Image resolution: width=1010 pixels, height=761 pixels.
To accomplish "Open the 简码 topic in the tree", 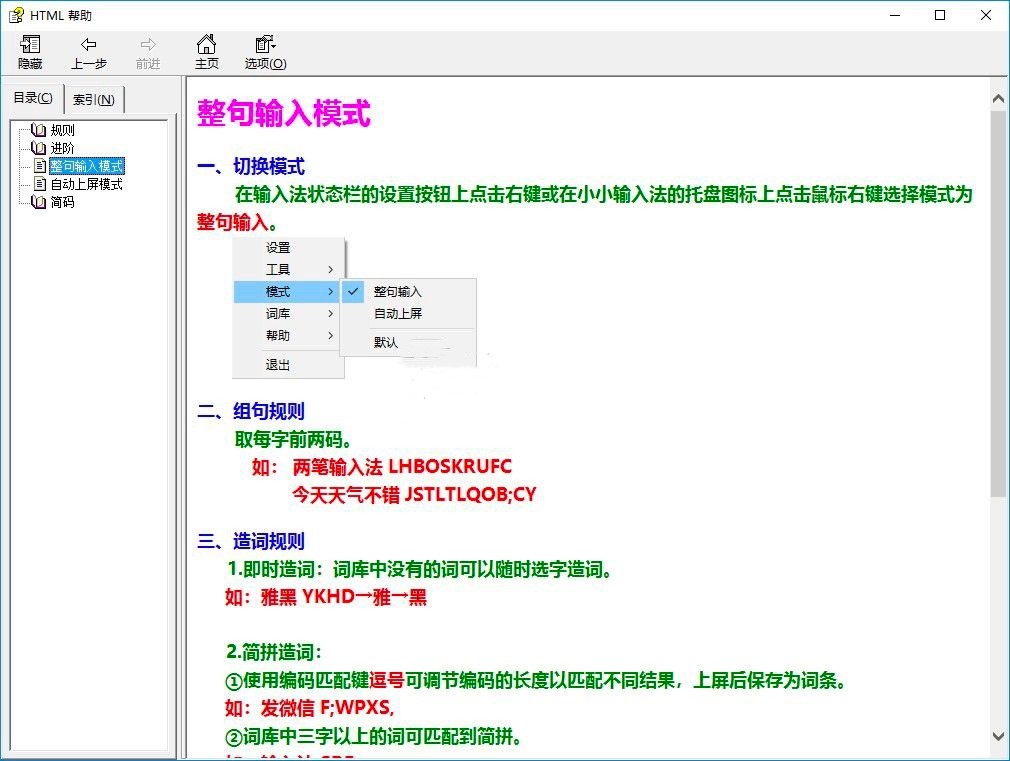I will click(63, 202).
